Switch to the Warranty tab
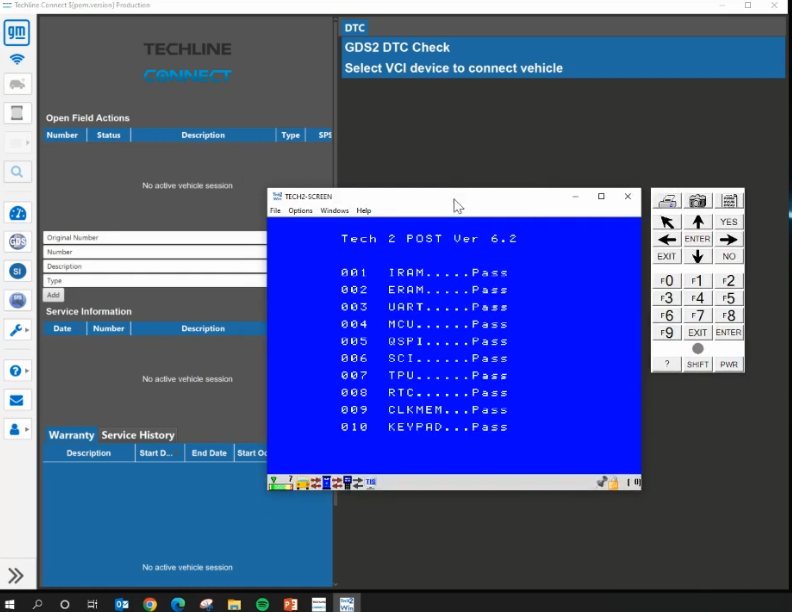The width and height of the screenshot is (792, 612). click(x=71, y=435)
